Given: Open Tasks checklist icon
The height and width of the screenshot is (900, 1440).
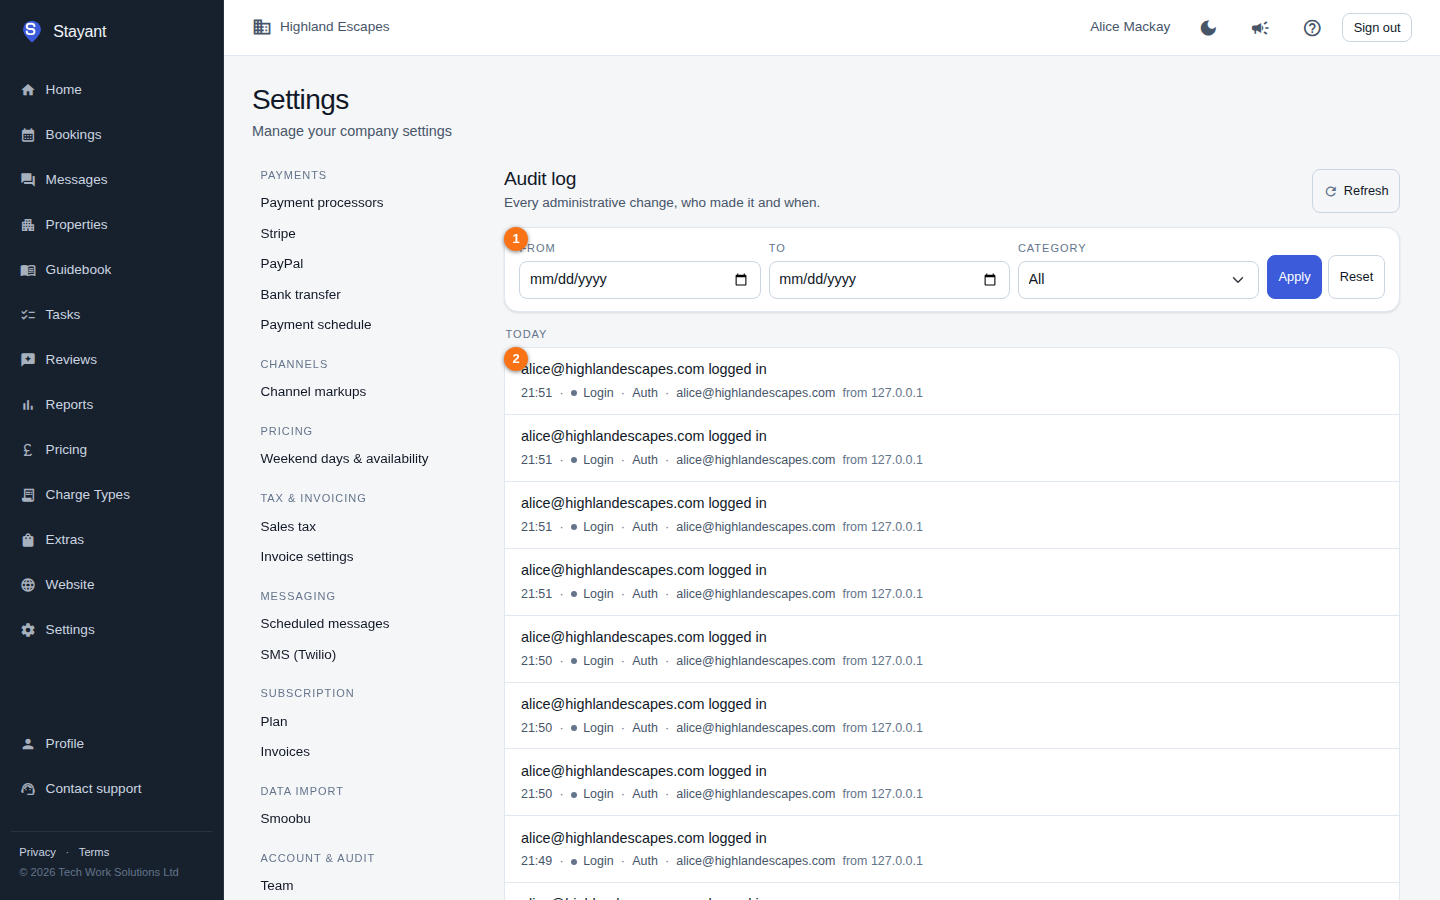Looking at the screenshot, I should 28,315.
